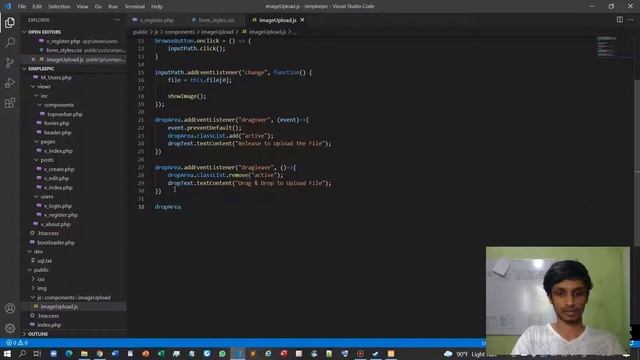Click the components breadcrumb segment
The image size is (640, 360).
click(180, 32)
